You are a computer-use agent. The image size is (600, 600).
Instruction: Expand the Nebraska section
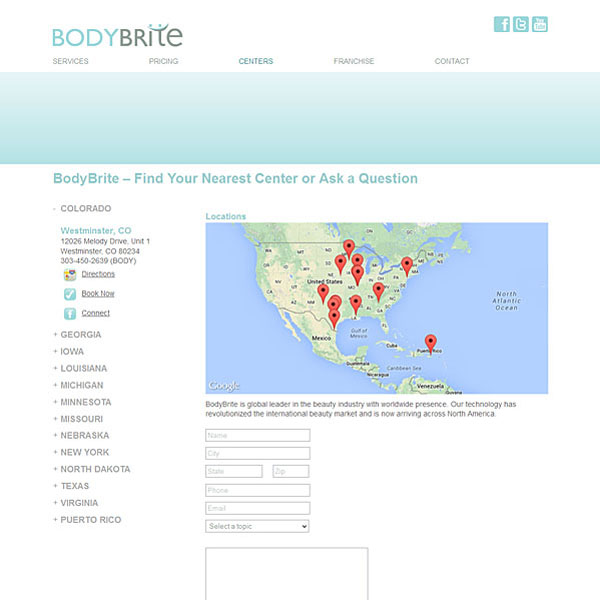pos(81,435)
